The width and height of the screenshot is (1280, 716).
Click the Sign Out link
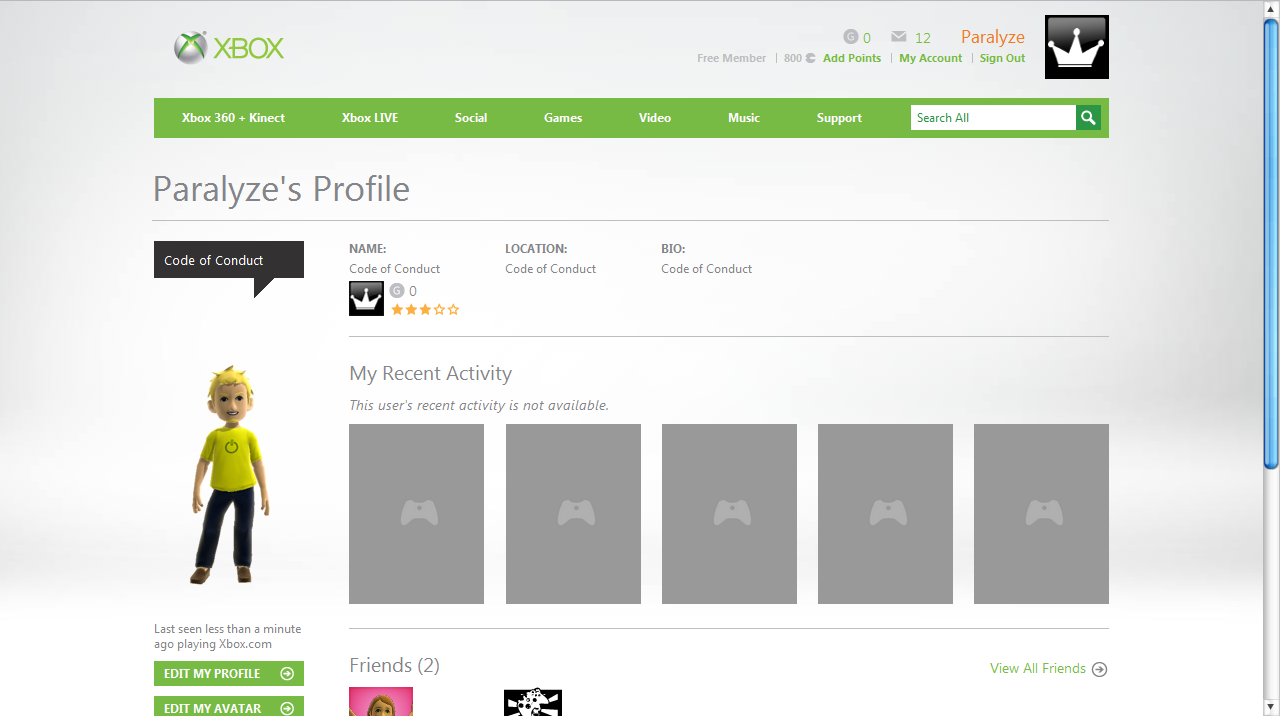tap(1002, 58)
